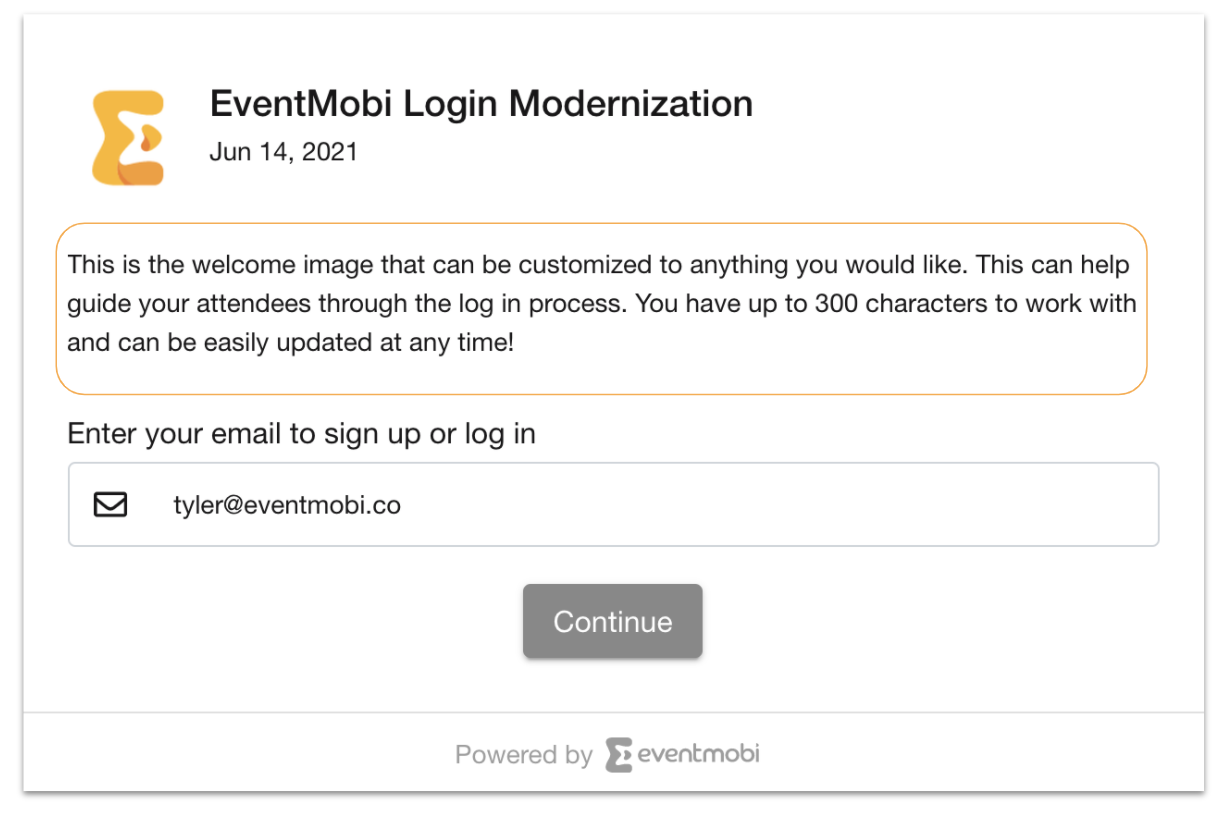Click the first line of the welcome text
The width and height of the screenshot is (1224, 814).
[x=599, y=266]
